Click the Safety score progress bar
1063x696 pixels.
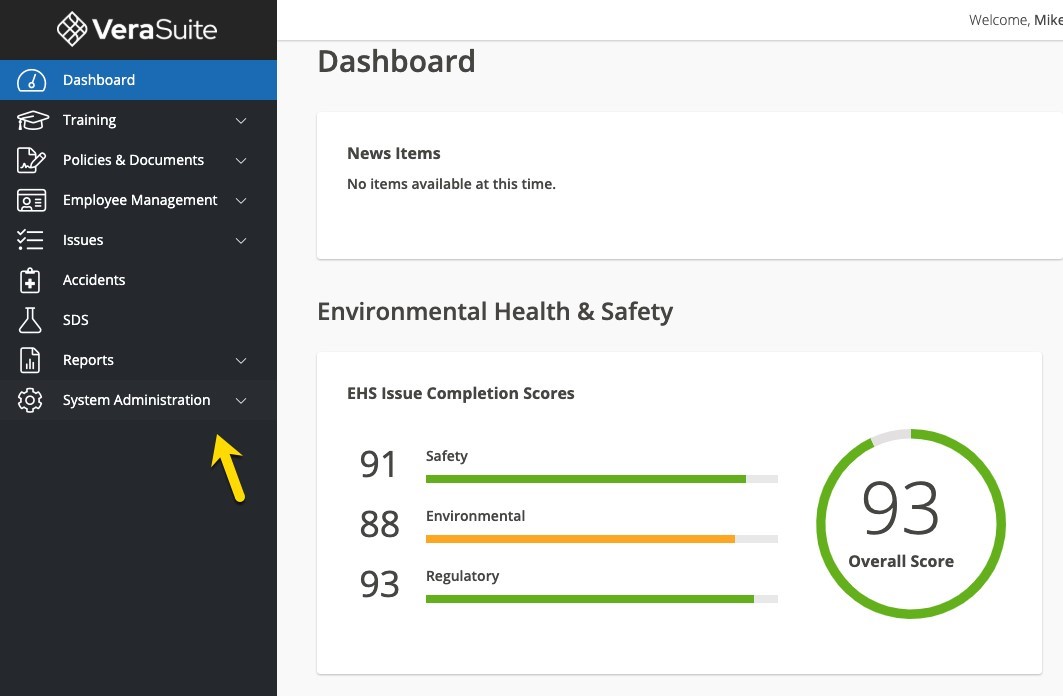[x=602, y=479]
